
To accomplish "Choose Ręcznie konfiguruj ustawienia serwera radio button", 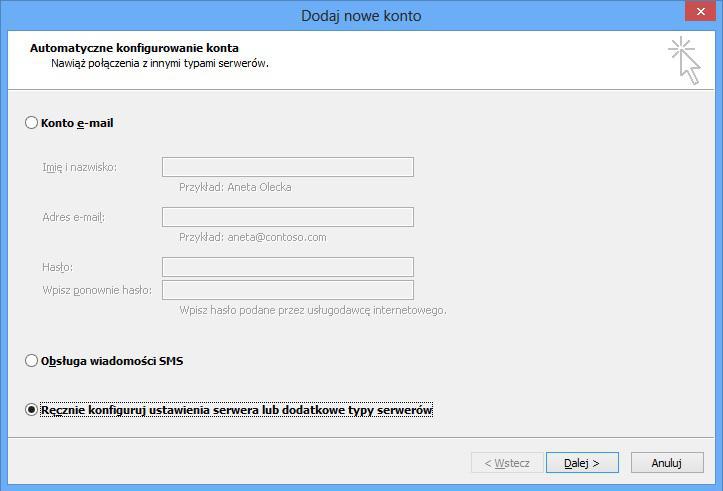I will (31, 409).
